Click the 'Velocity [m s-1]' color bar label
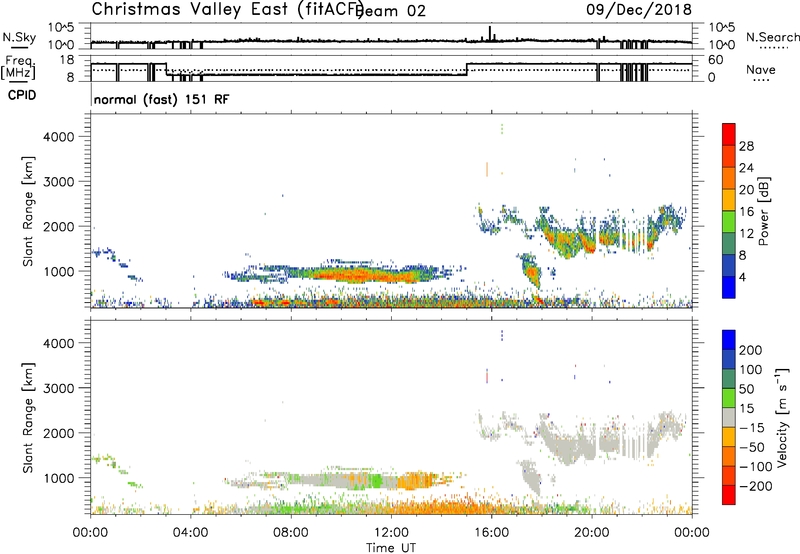 coord(782,417)
